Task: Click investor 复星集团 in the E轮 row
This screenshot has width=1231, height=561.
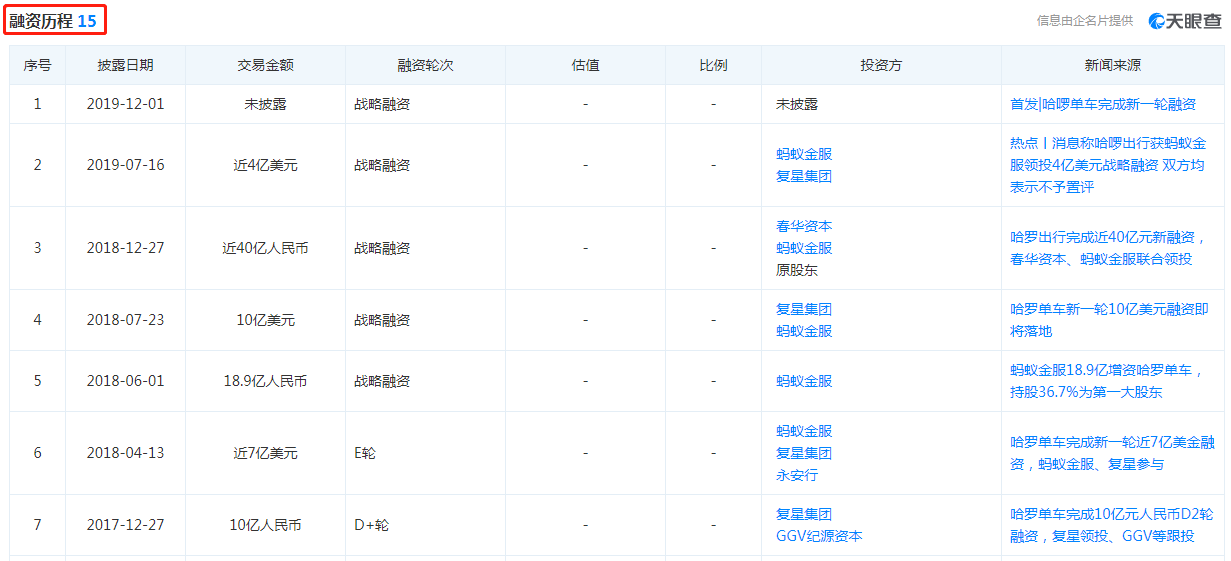Action: tap(804, 453)
